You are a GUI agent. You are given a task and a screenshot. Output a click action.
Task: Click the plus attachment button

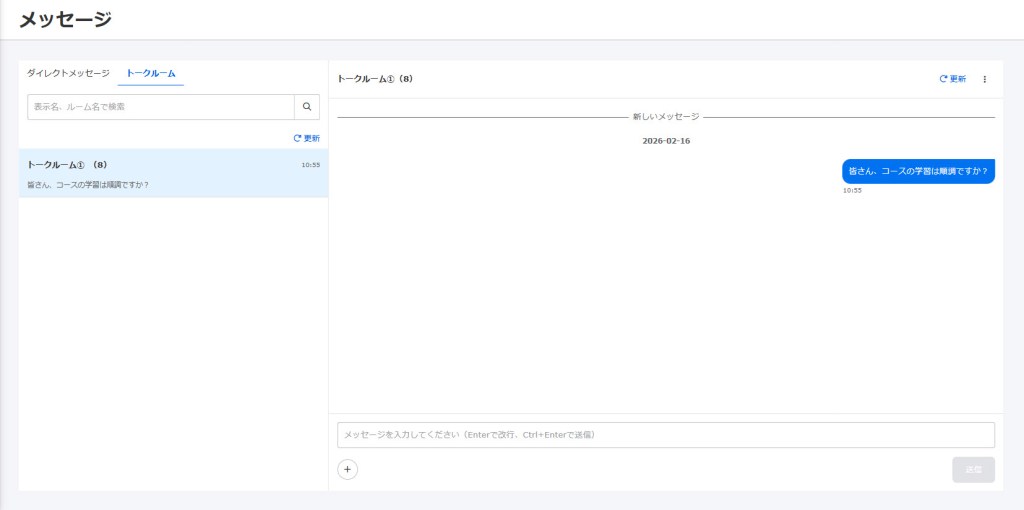coord(347,470)
